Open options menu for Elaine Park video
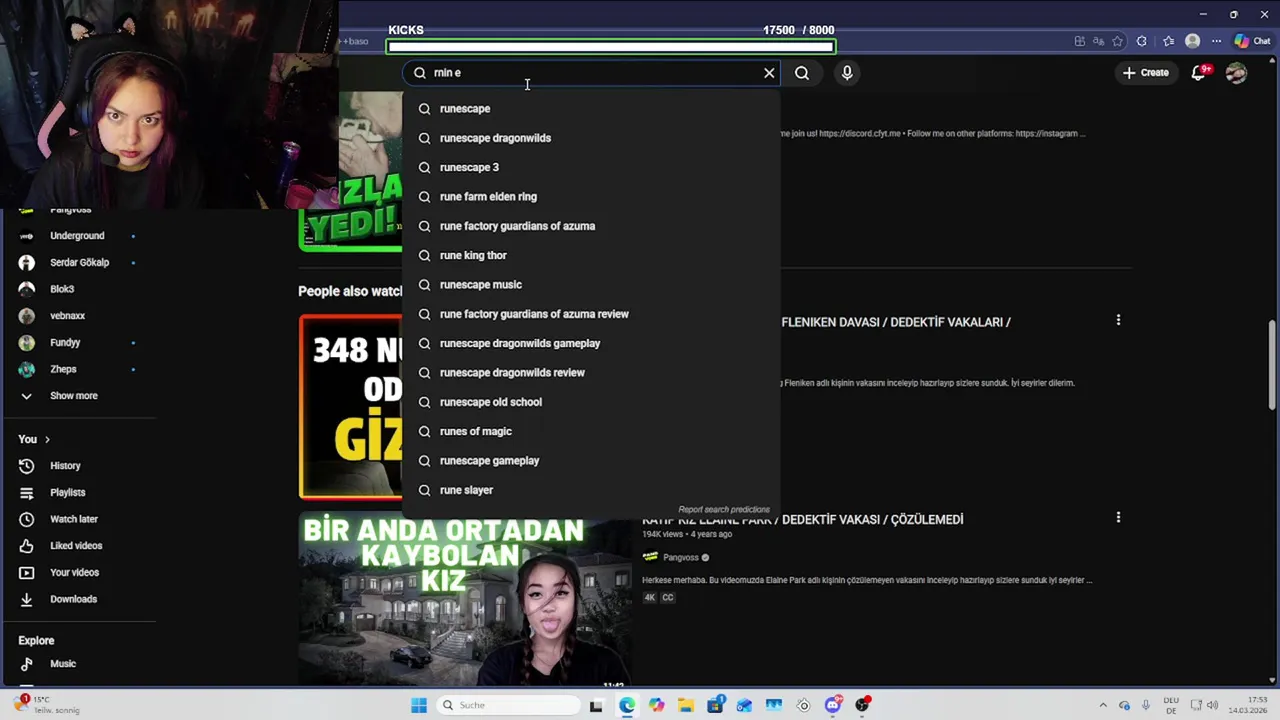The height and width of the screenshot is (720, 1280). 1118,517
